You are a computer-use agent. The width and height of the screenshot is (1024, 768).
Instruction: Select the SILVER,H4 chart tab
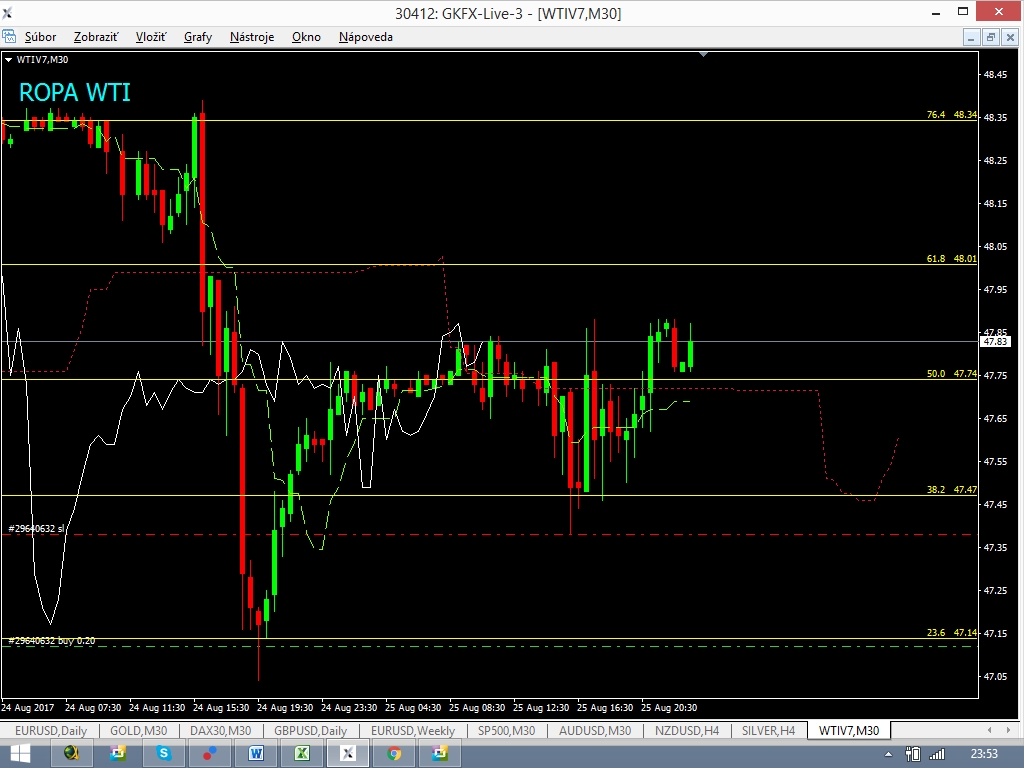pyautogui.click(x=768, y=731)
